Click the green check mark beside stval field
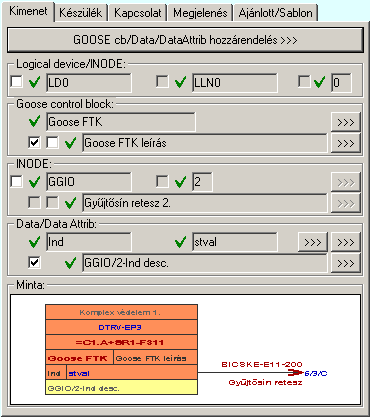This screenshot has height=417, width=370. click(x=181, y=242)
